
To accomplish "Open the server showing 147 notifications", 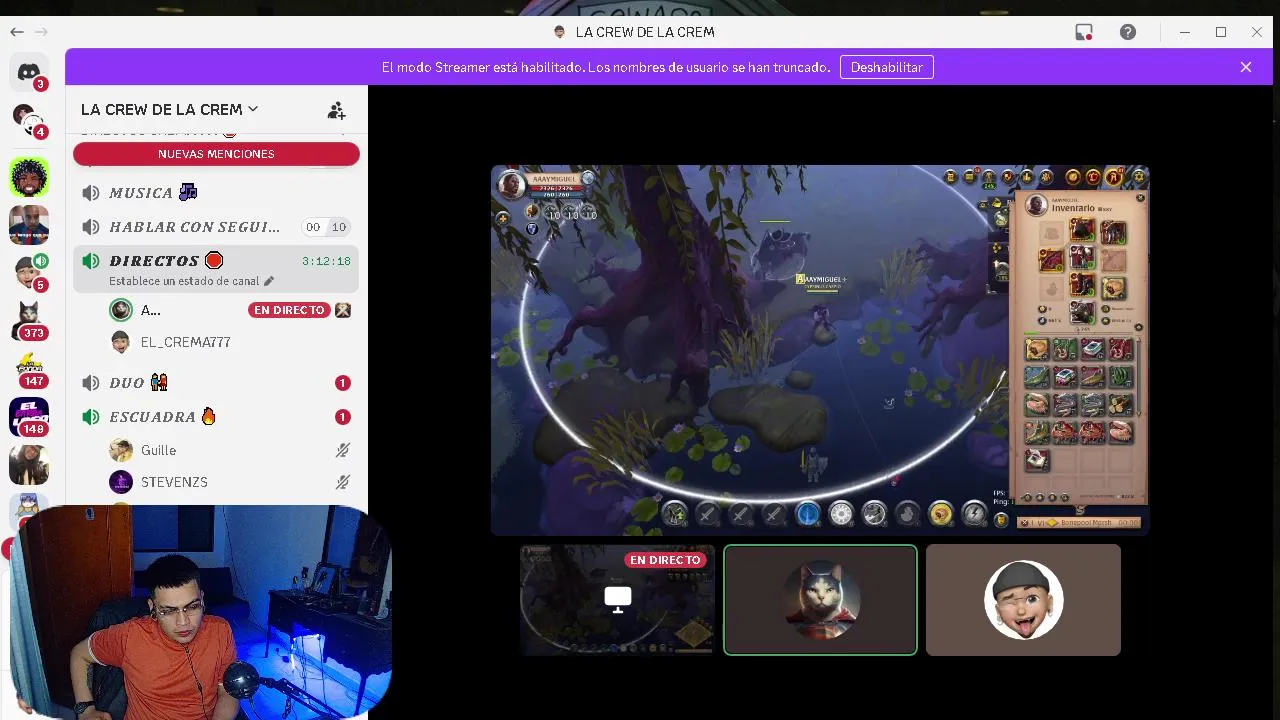I will [x=29, y=369].
